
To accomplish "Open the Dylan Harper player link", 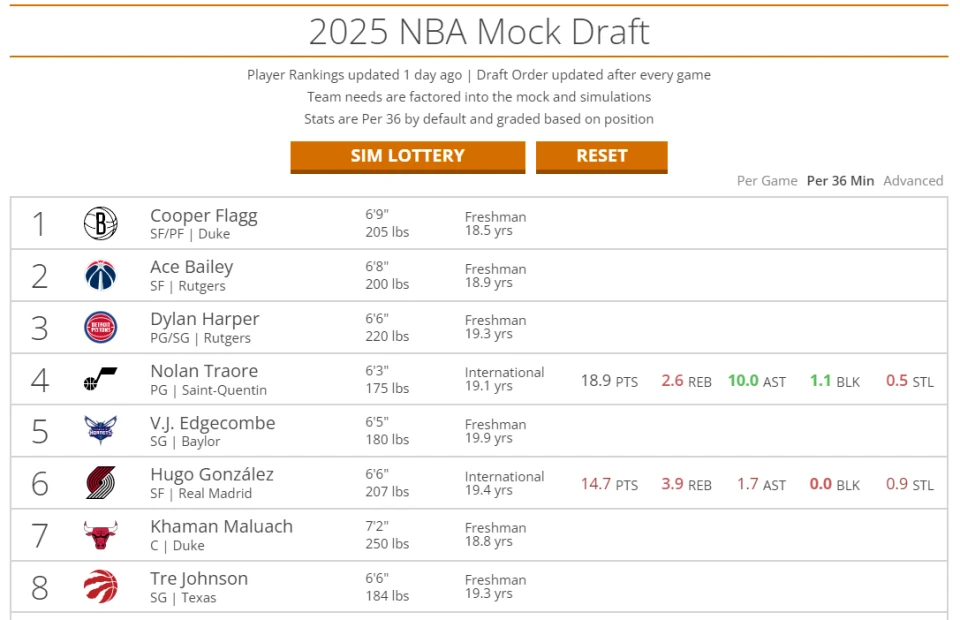I will [x=204, y=319].
